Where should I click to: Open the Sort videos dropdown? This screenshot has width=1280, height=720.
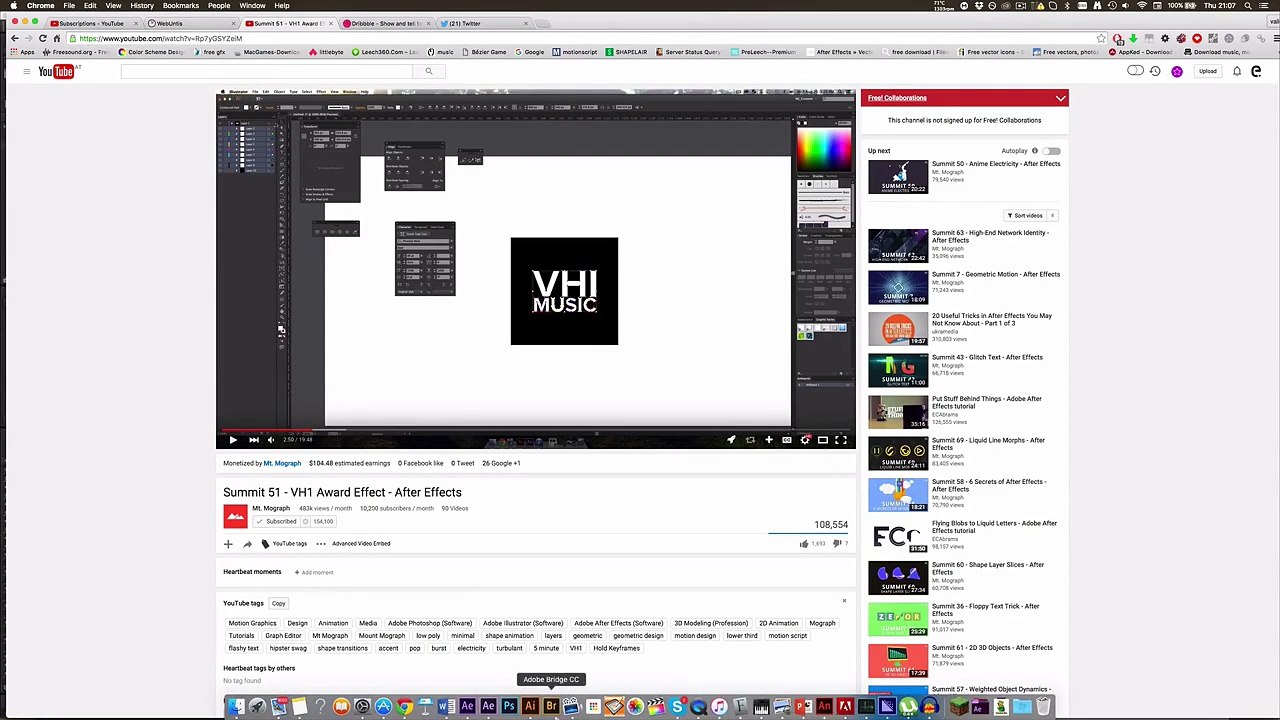point(1031,215)
